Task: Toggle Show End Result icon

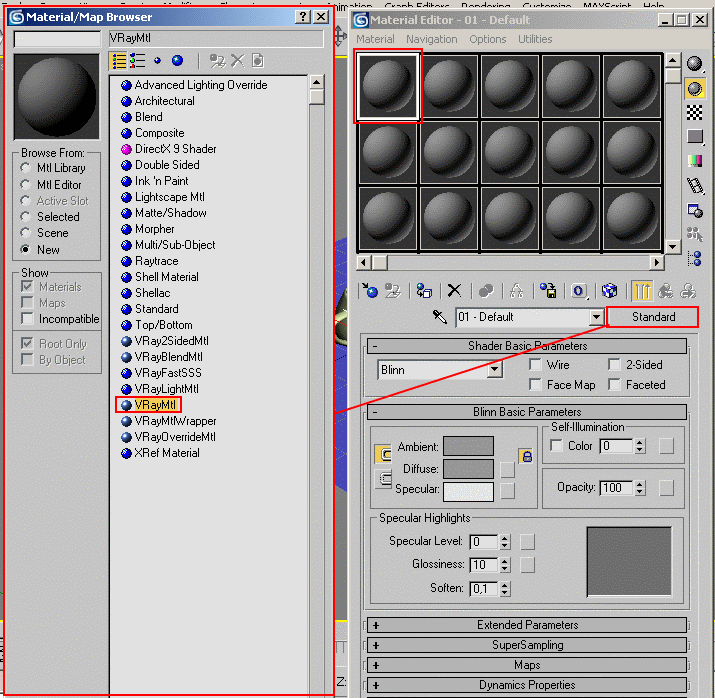Action: point(642,290)
